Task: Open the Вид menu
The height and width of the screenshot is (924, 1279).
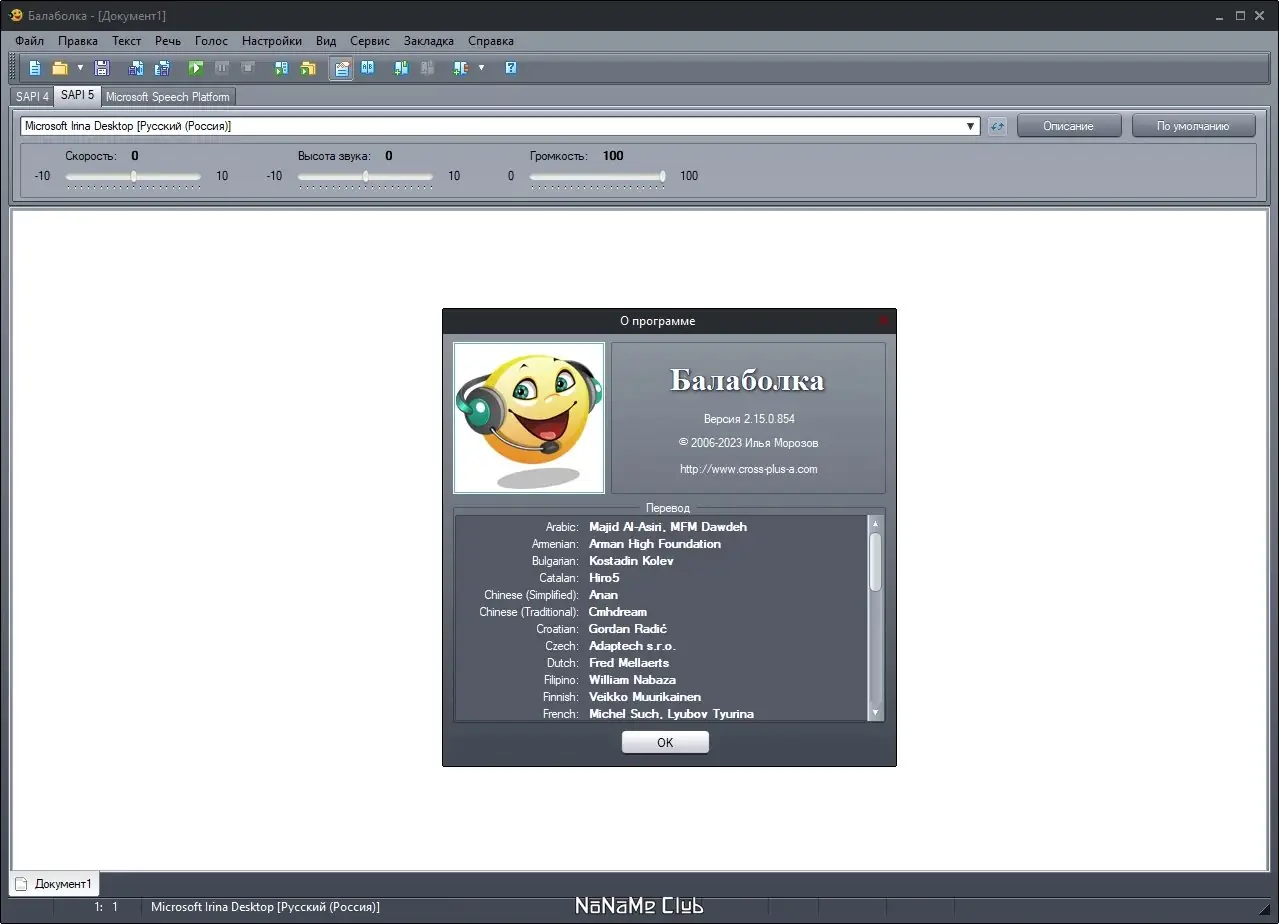Action: (326, 41)
